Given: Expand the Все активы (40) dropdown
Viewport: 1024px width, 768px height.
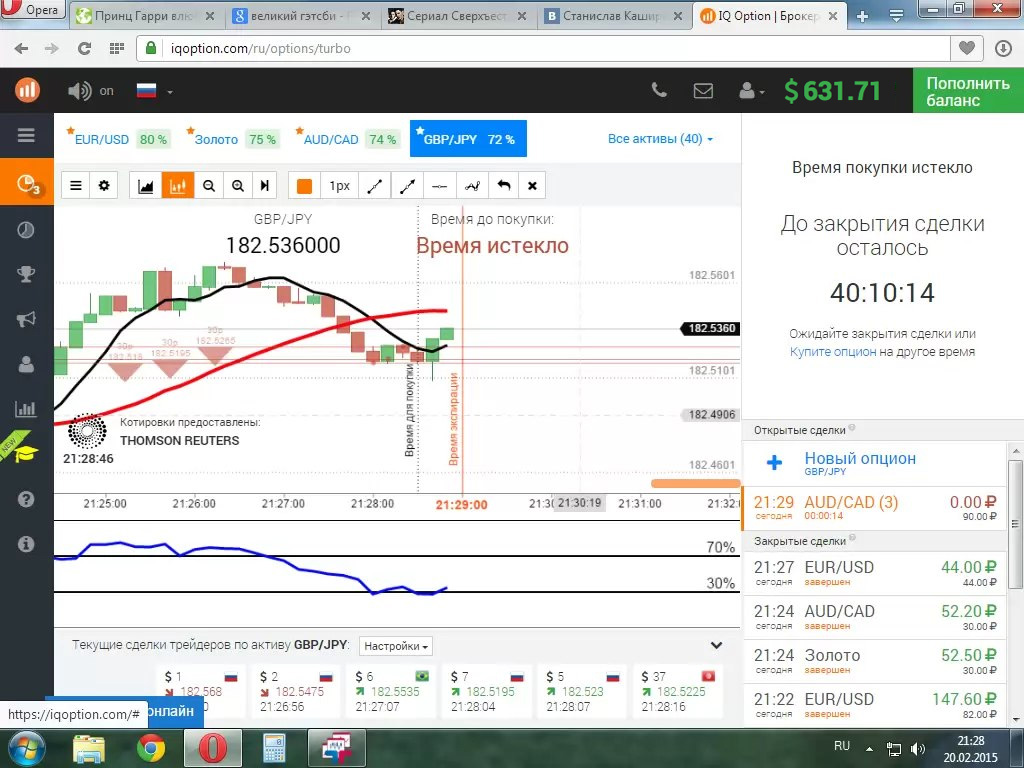Looking at the screenshot, I should [x=660, y=139].
